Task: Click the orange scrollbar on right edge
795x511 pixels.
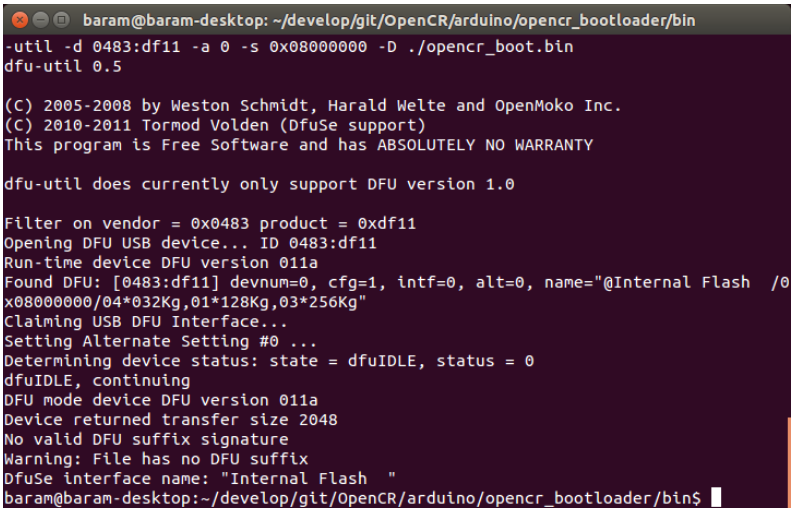Action: (x=788, y=461)
